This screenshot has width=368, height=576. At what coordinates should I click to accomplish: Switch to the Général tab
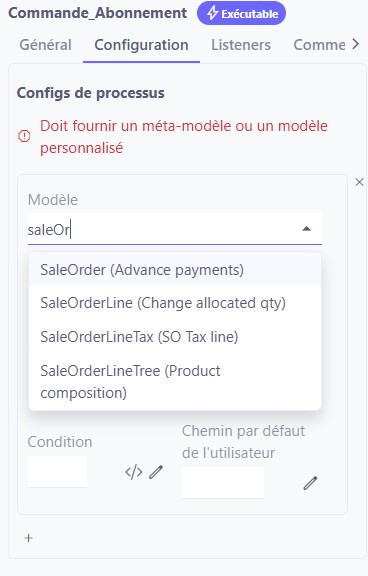tap(46, 45)
